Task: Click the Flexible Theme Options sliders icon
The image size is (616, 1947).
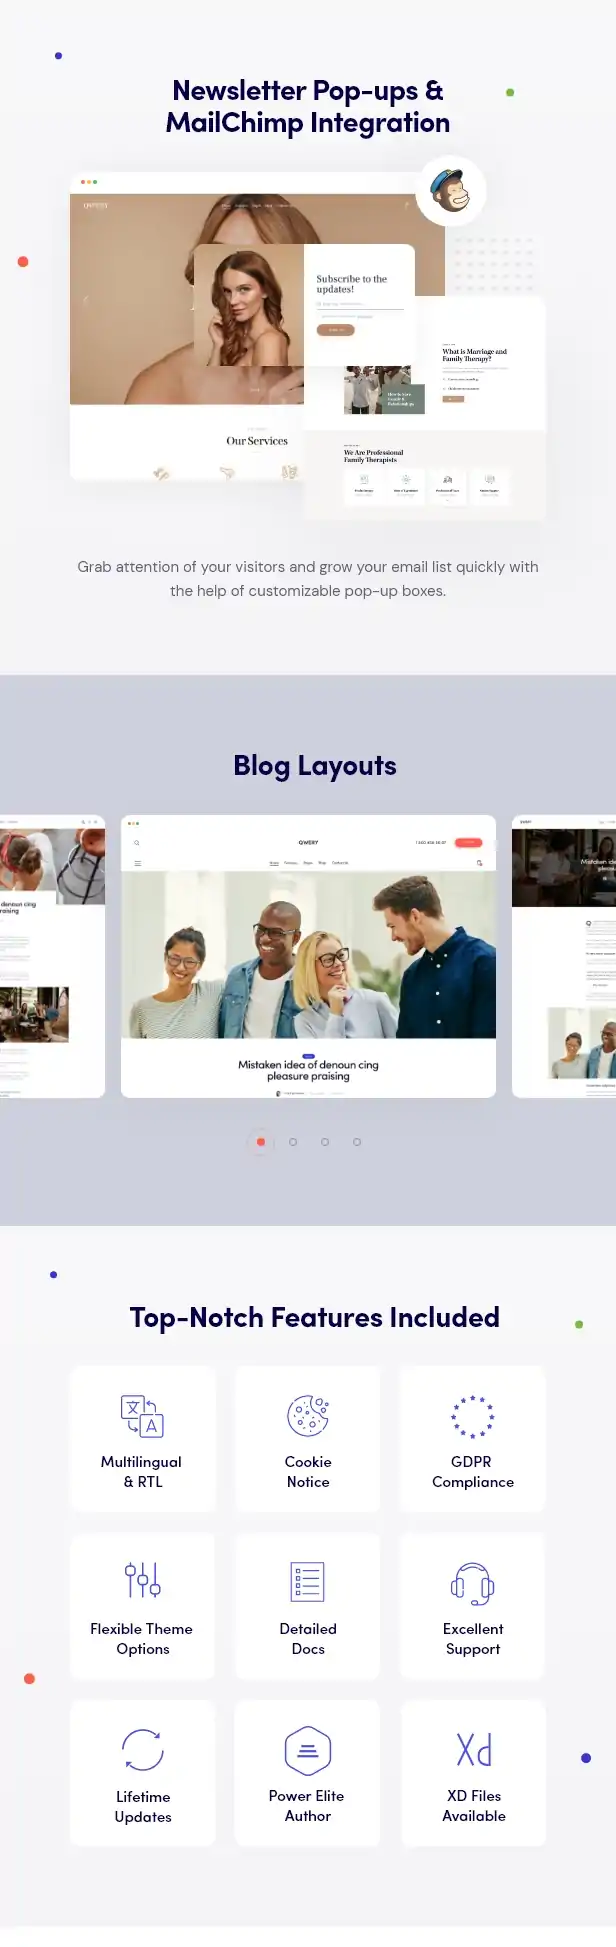Action: tap(142, 1580)
